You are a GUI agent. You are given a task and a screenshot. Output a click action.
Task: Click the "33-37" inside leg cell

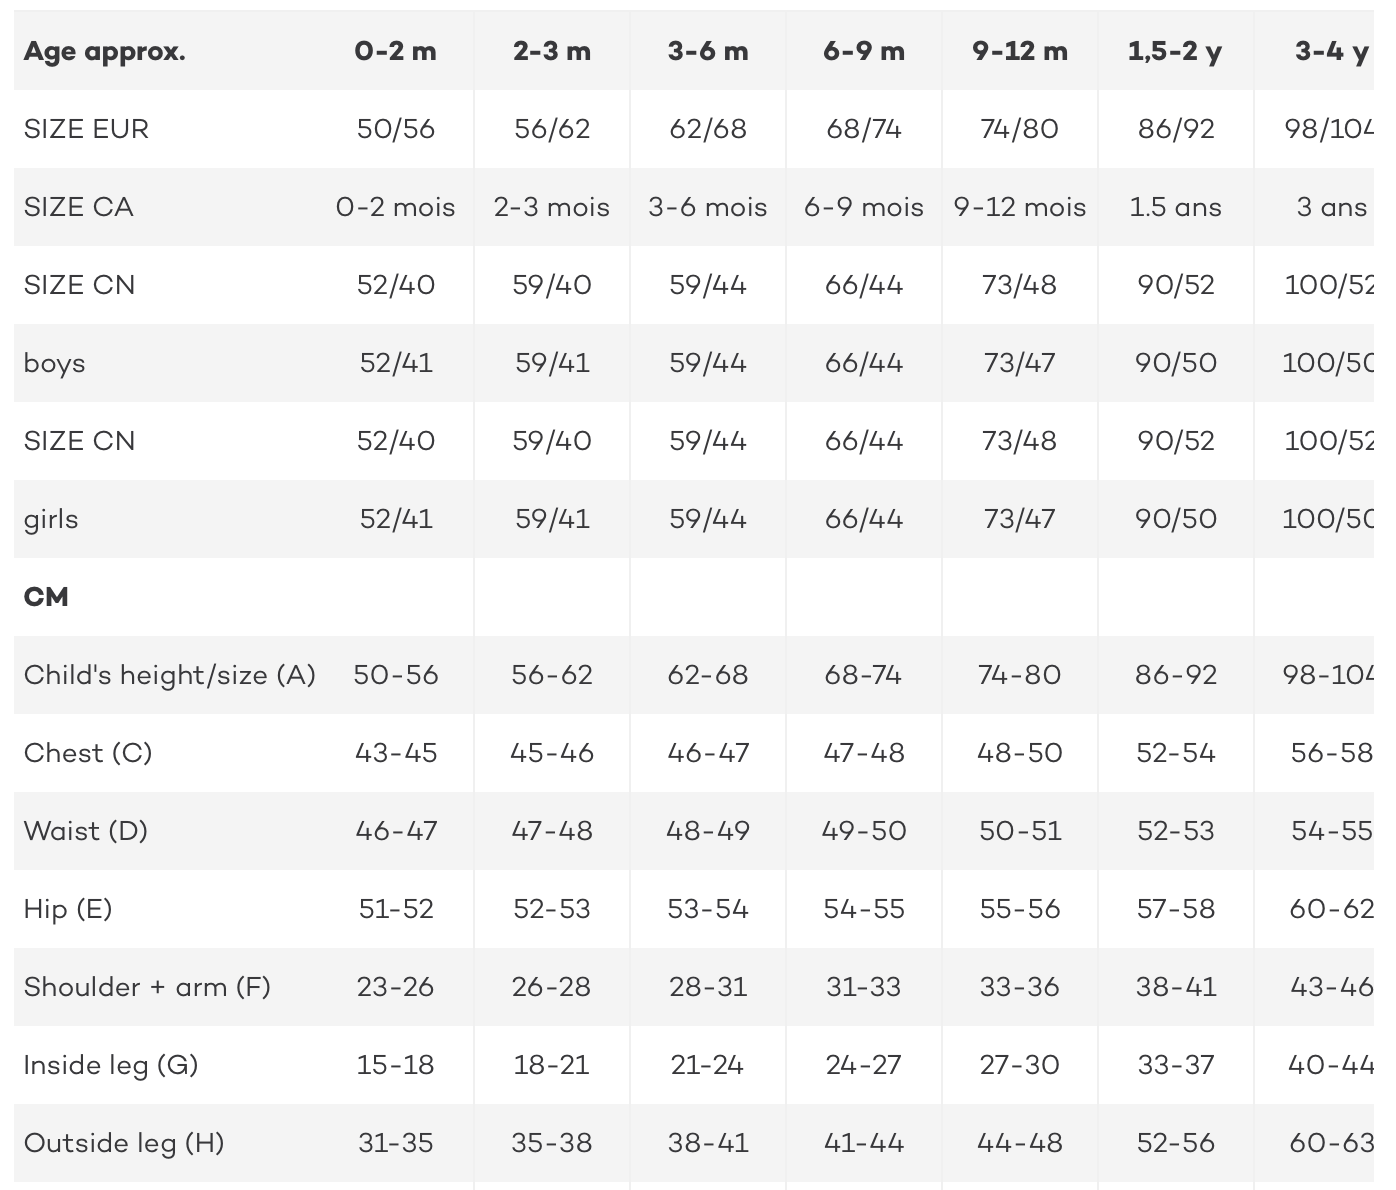click(x=1176, y=1065)
